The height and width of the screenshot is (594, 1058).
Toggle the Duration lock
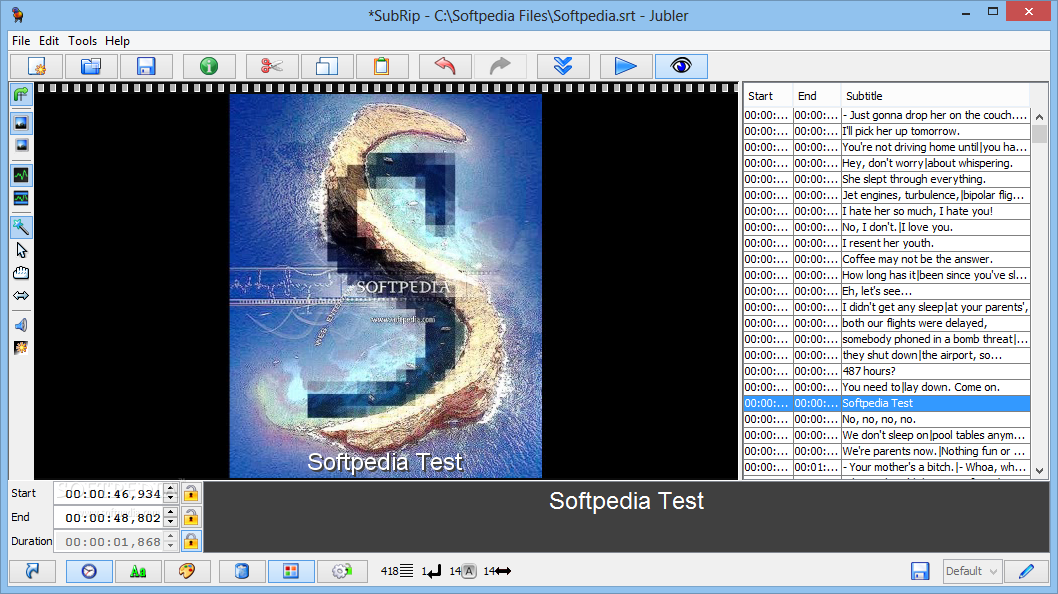tap(191, 541)
